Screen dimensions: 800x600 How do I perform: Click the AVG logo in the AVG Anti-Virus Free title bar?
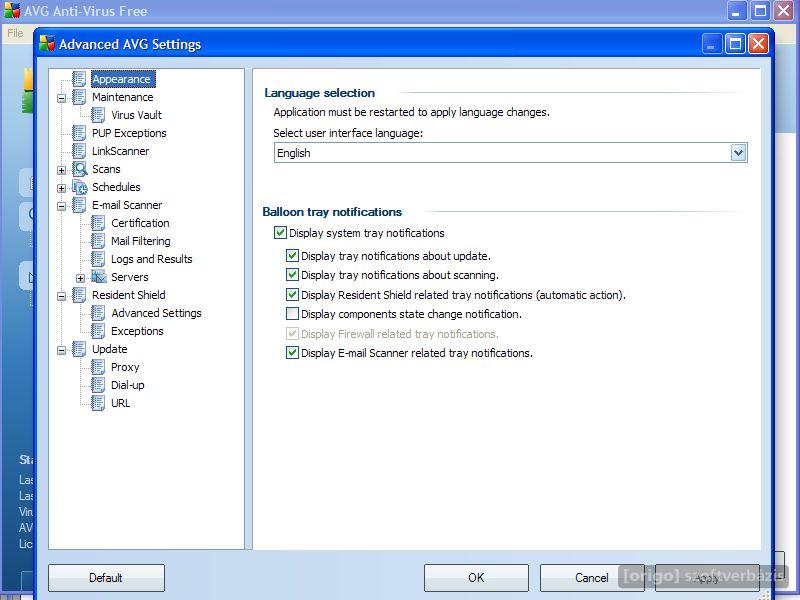tap(12, 10)
